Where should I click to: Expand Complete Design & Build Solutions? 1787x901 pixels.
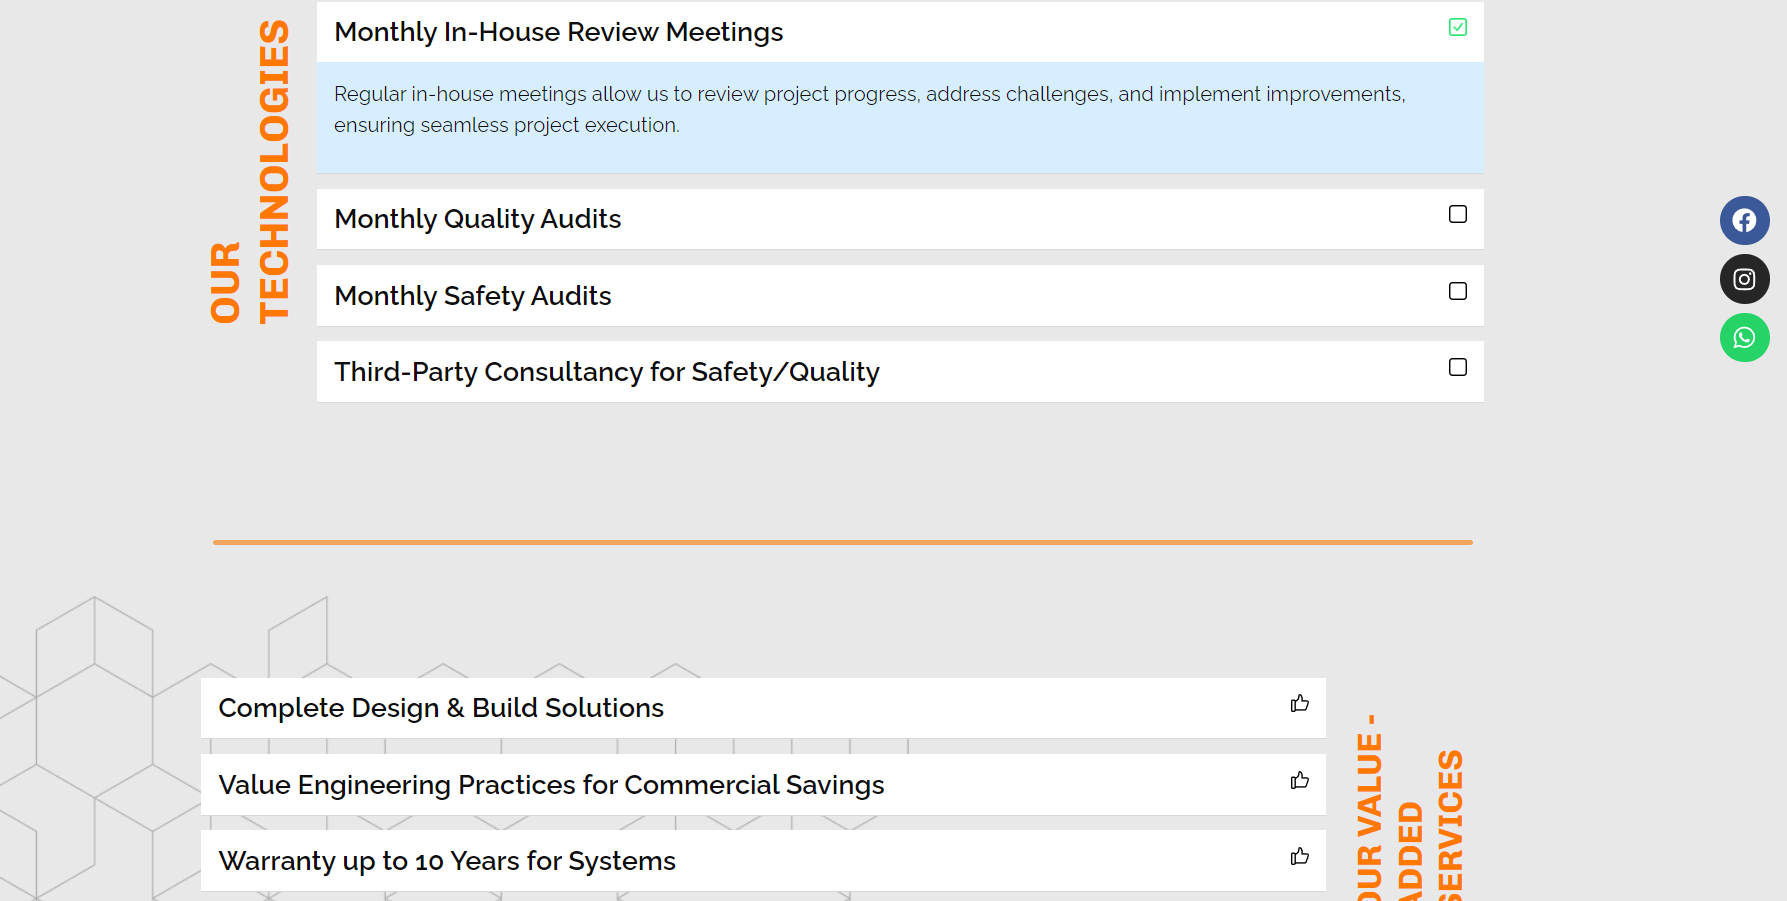pyautogui.click(x=440, y=708)
